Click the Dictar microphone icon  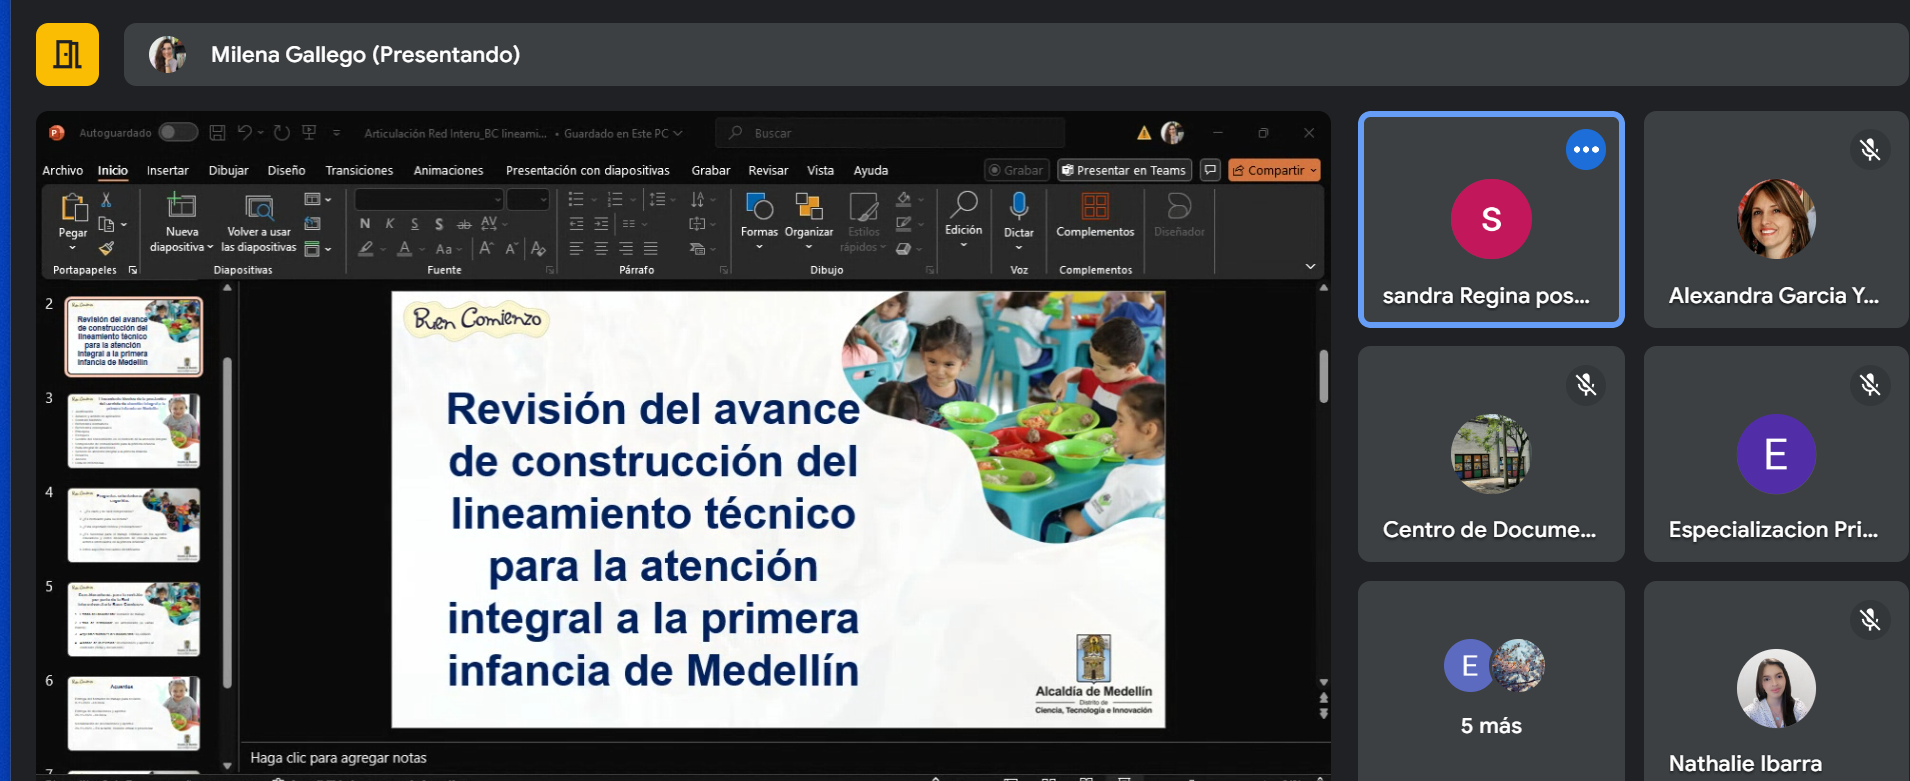1018,207
